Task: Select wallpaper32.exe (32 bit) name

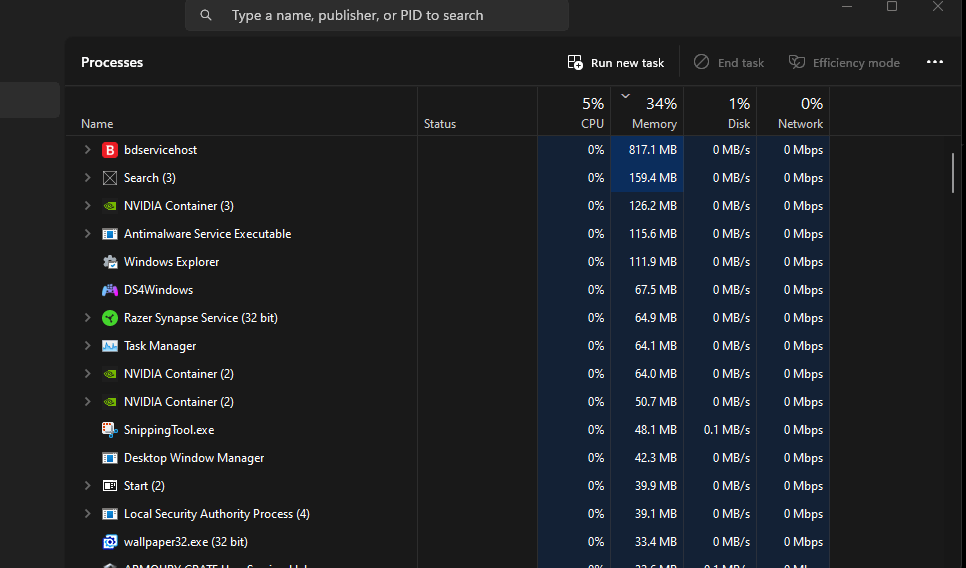Action: click(x=185, y=542)
